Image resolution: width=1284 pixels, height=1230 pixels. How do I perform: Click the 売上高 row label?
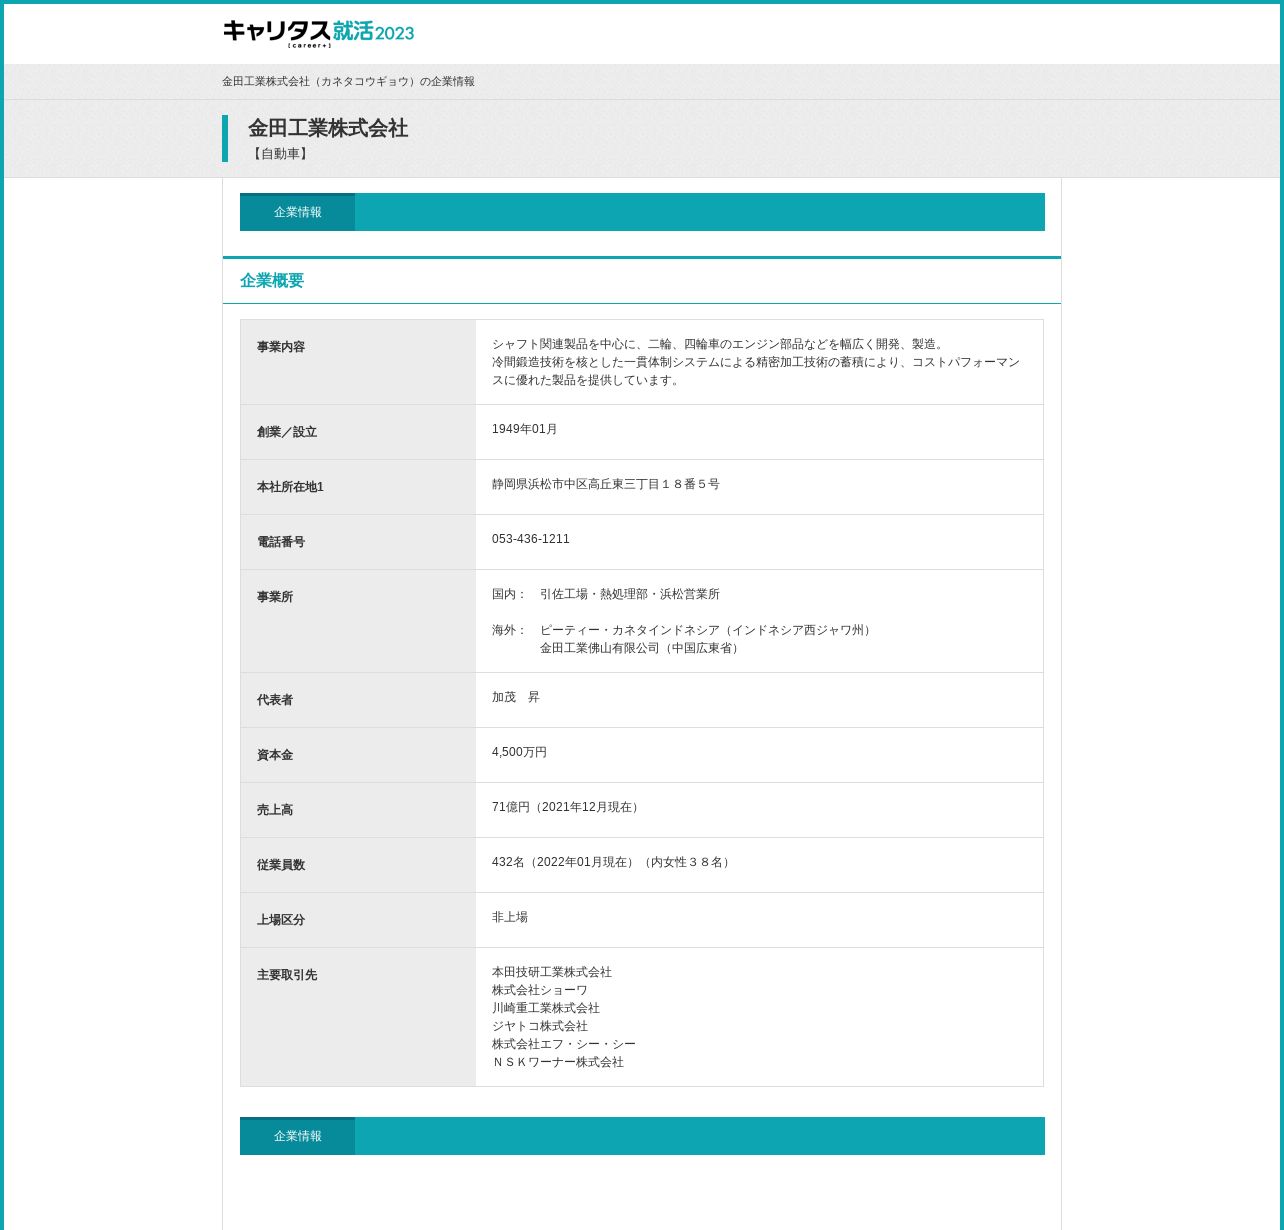[275, 810]
